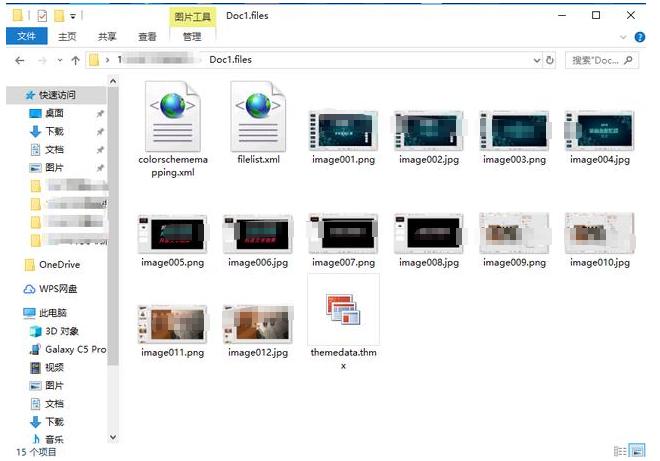660x461 pixels.
Task: Click the search Doc1.files box
Action: [x=602, y=60]
